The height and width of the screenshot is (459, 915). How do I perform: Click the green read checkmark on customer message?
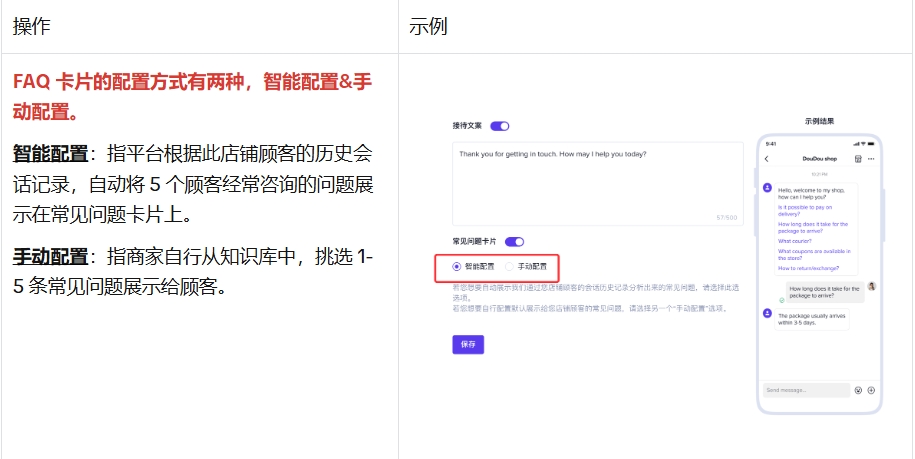pyautogui.click(x=781, y=300)
